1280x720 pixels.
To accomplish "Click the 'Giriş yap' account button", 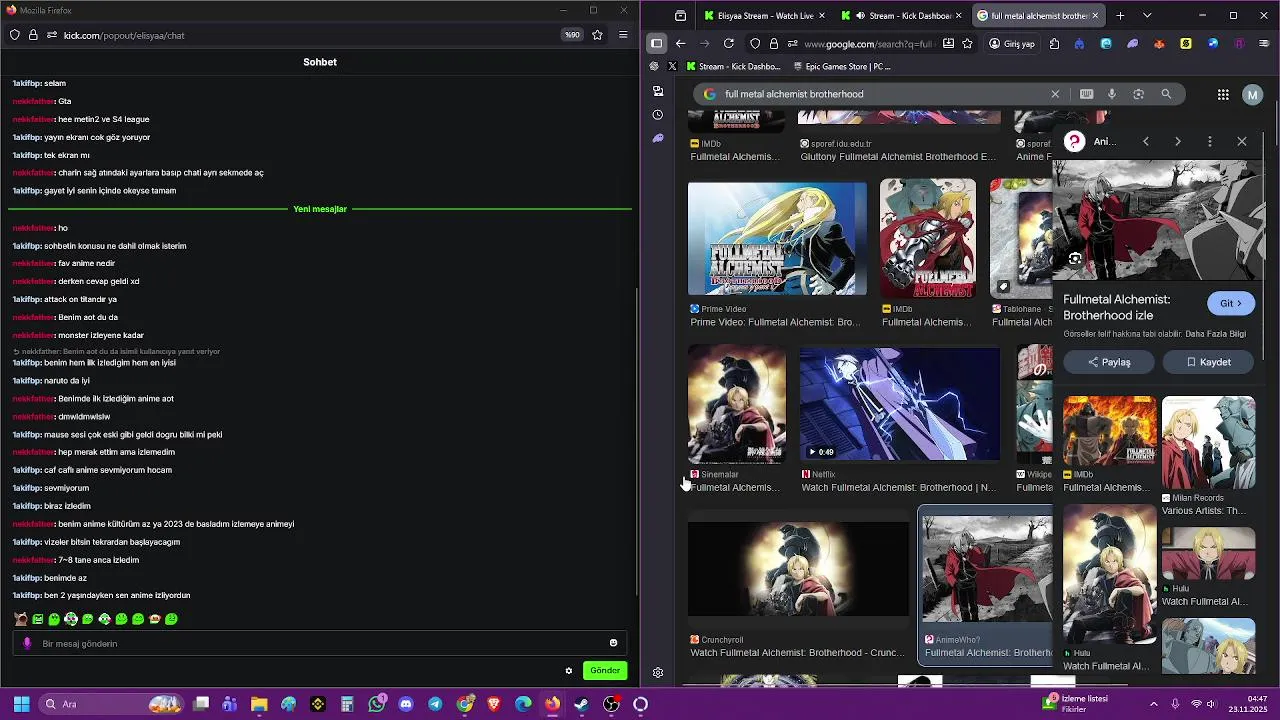I will coord(1012,44).
